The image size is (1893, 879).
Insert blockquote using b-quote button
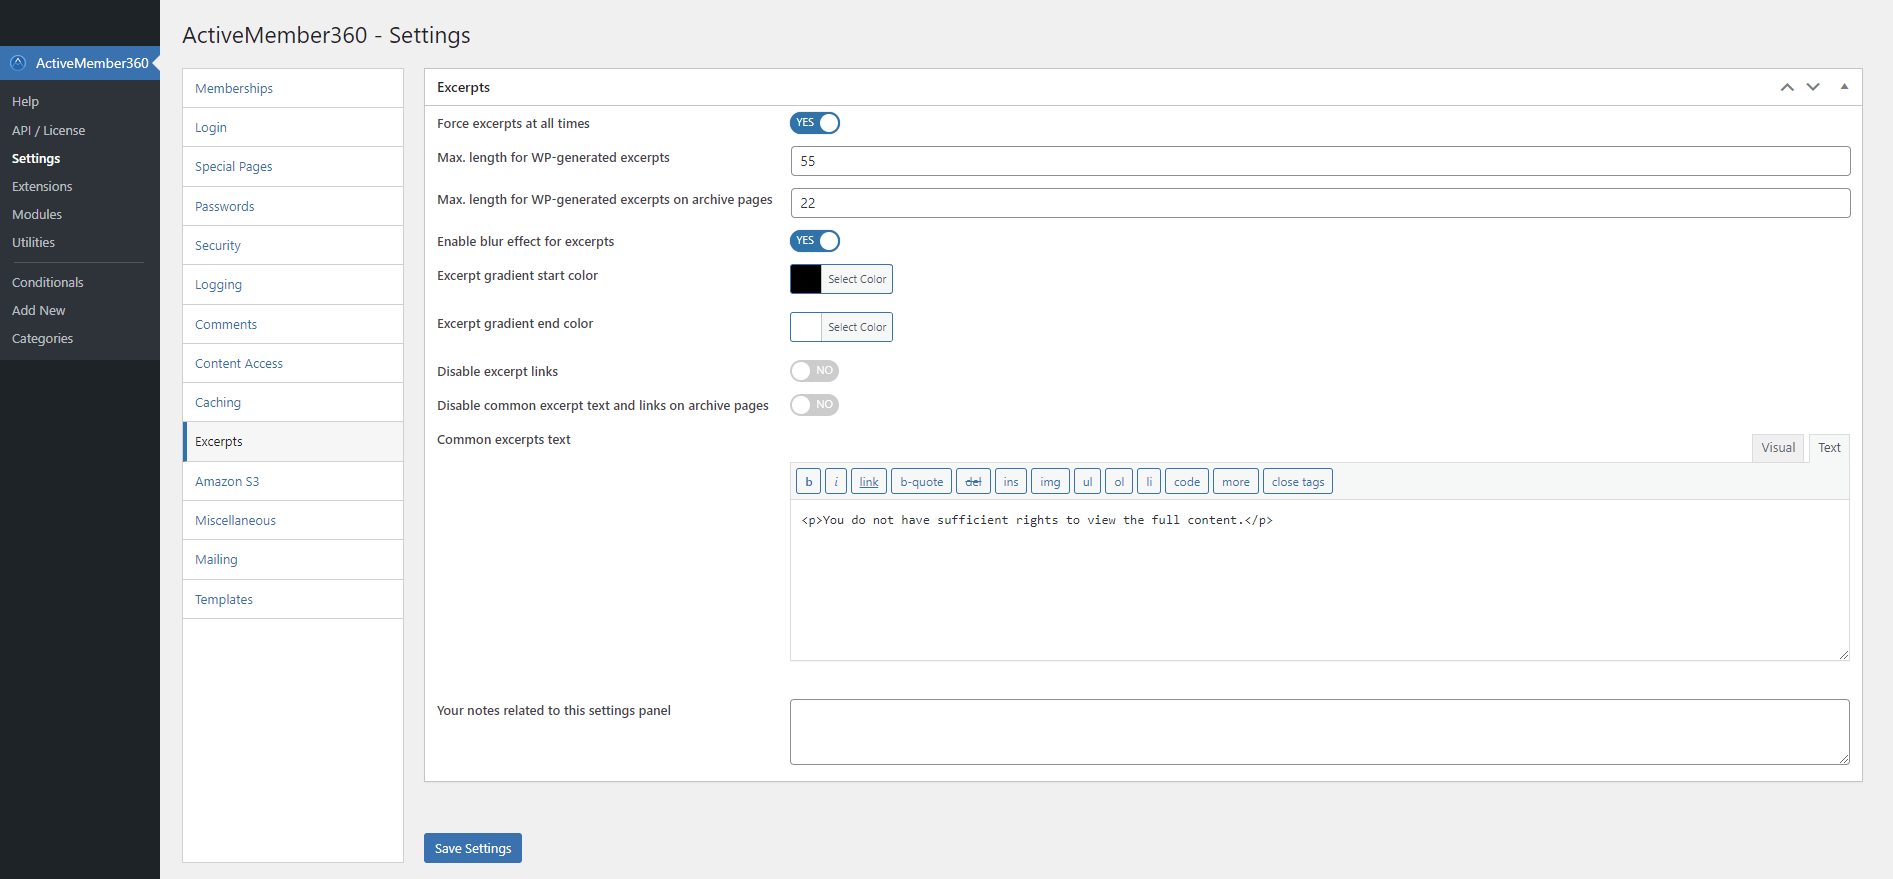coord(921,481)
